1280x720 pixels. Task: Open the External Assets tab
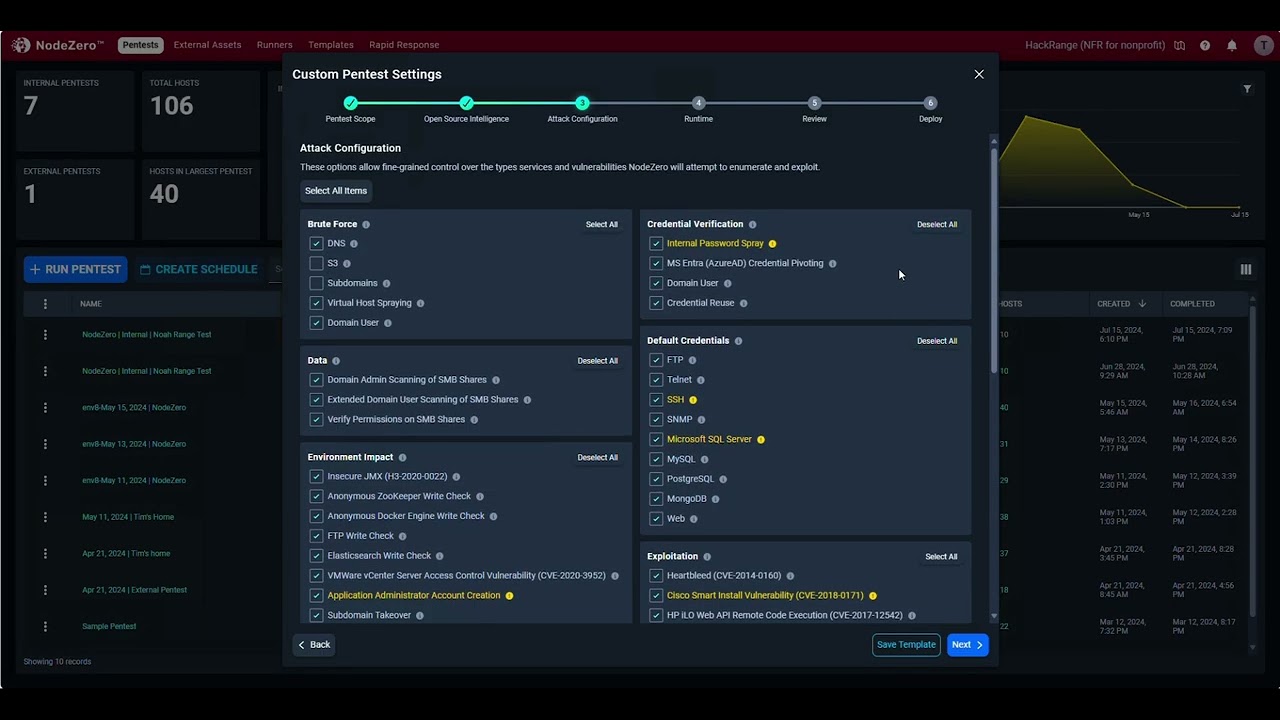[207, 45]
